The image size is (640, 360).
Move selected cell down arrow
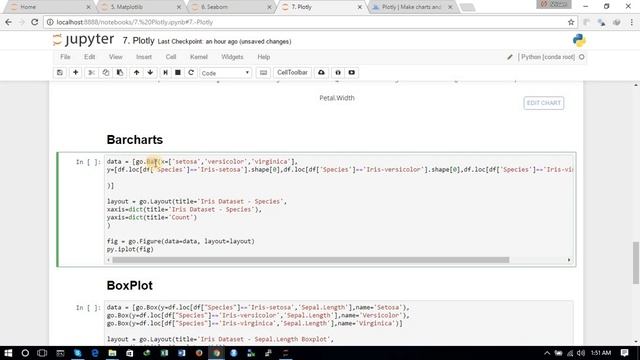tap(150, 73)
